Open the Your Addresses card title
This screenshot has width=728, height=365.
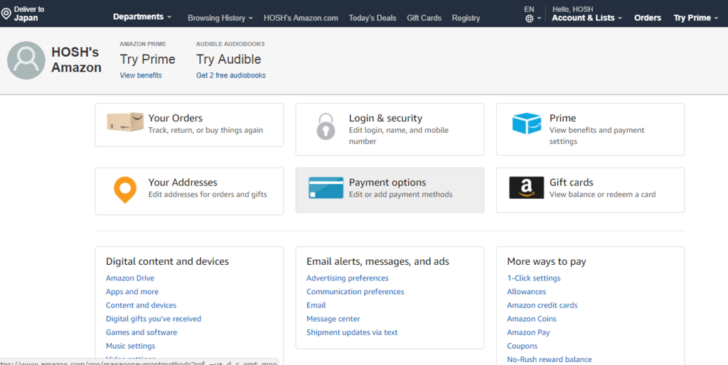183,182
